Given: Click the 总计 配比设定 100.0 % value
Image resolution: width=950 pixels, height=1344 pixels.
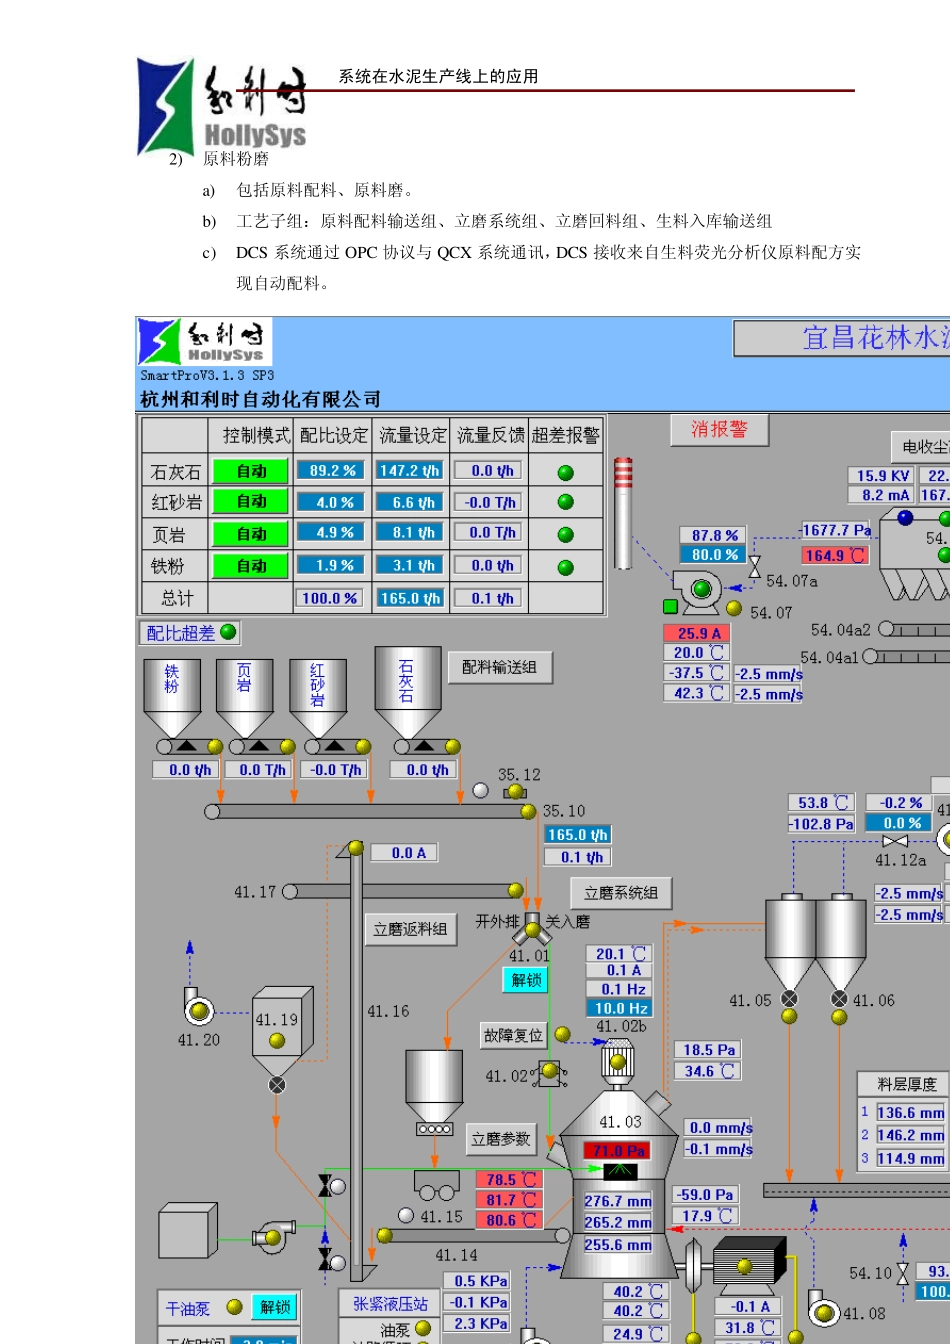Looking at the screenshot, I should click(x=329, y=598).
